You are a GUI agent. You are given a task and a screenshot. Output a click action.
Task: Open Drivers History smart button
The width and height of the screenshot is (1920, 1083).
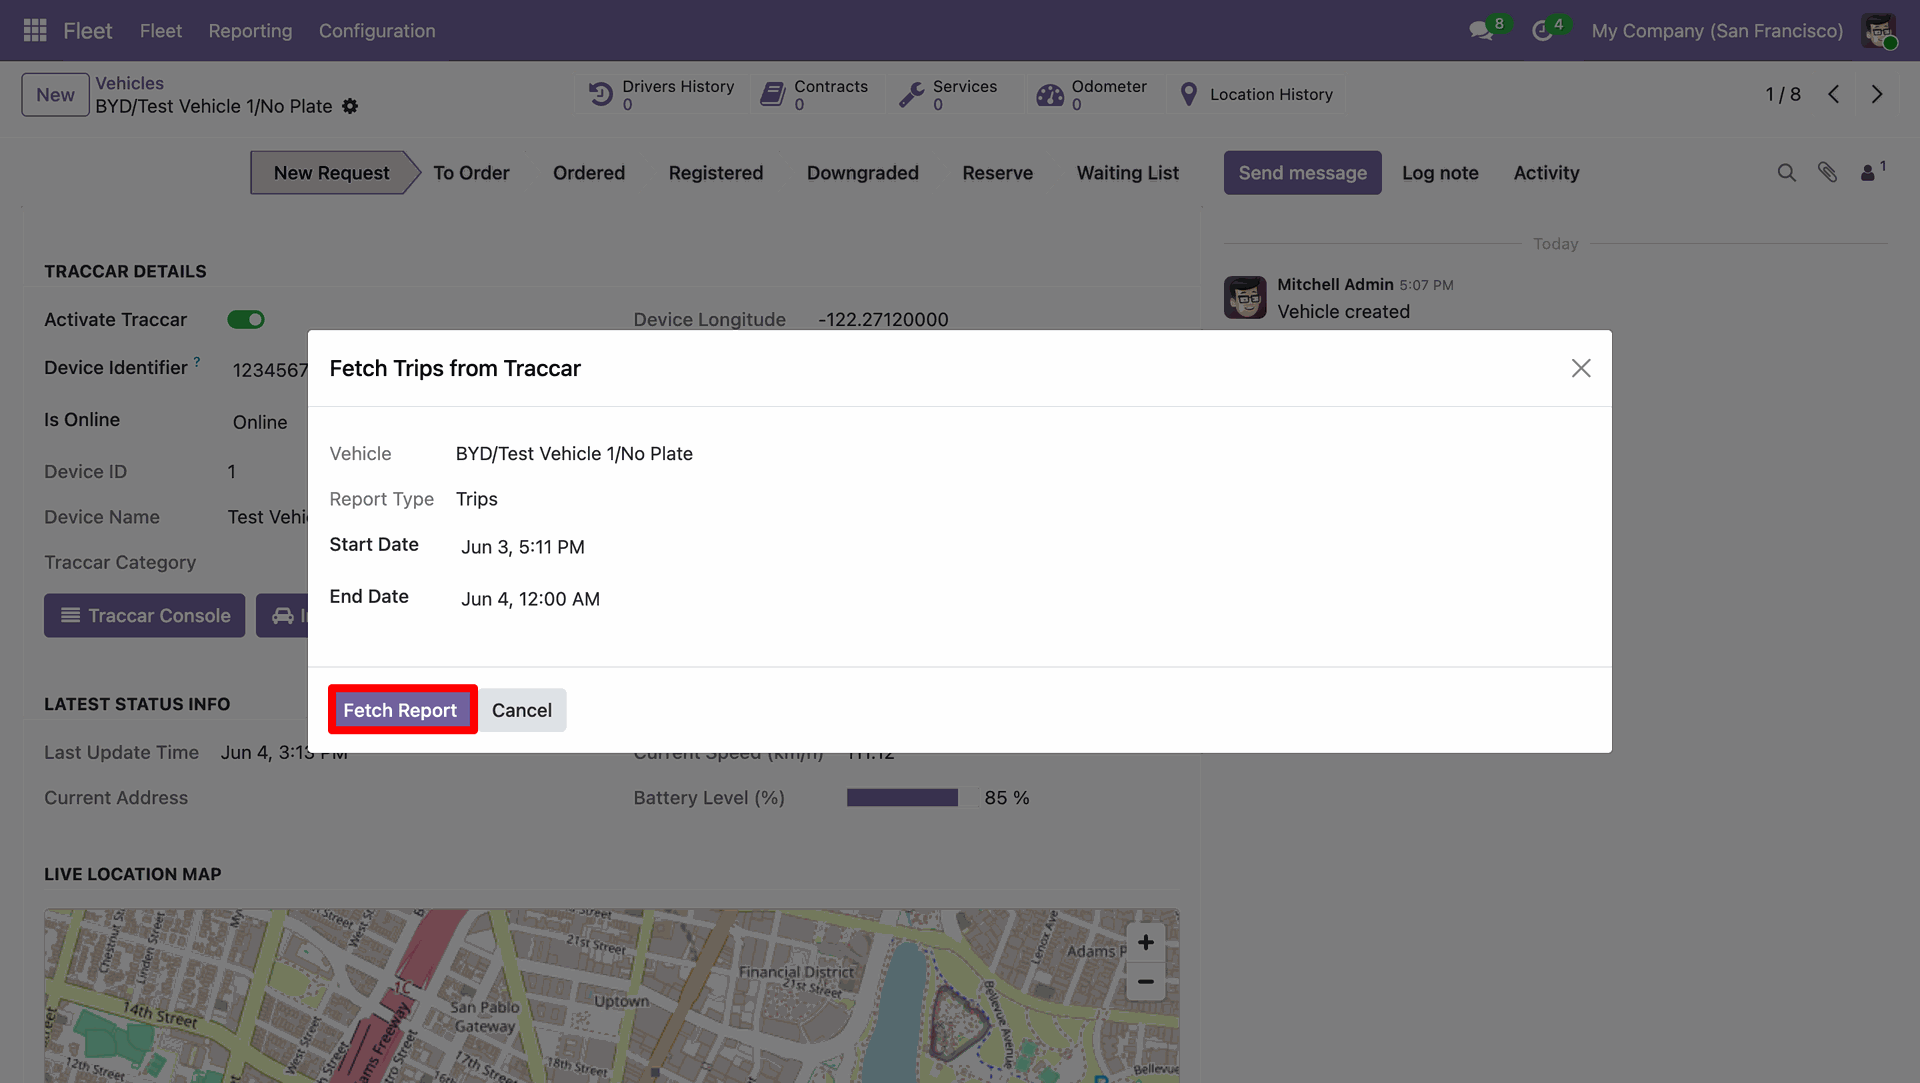[x=661, y=94]
